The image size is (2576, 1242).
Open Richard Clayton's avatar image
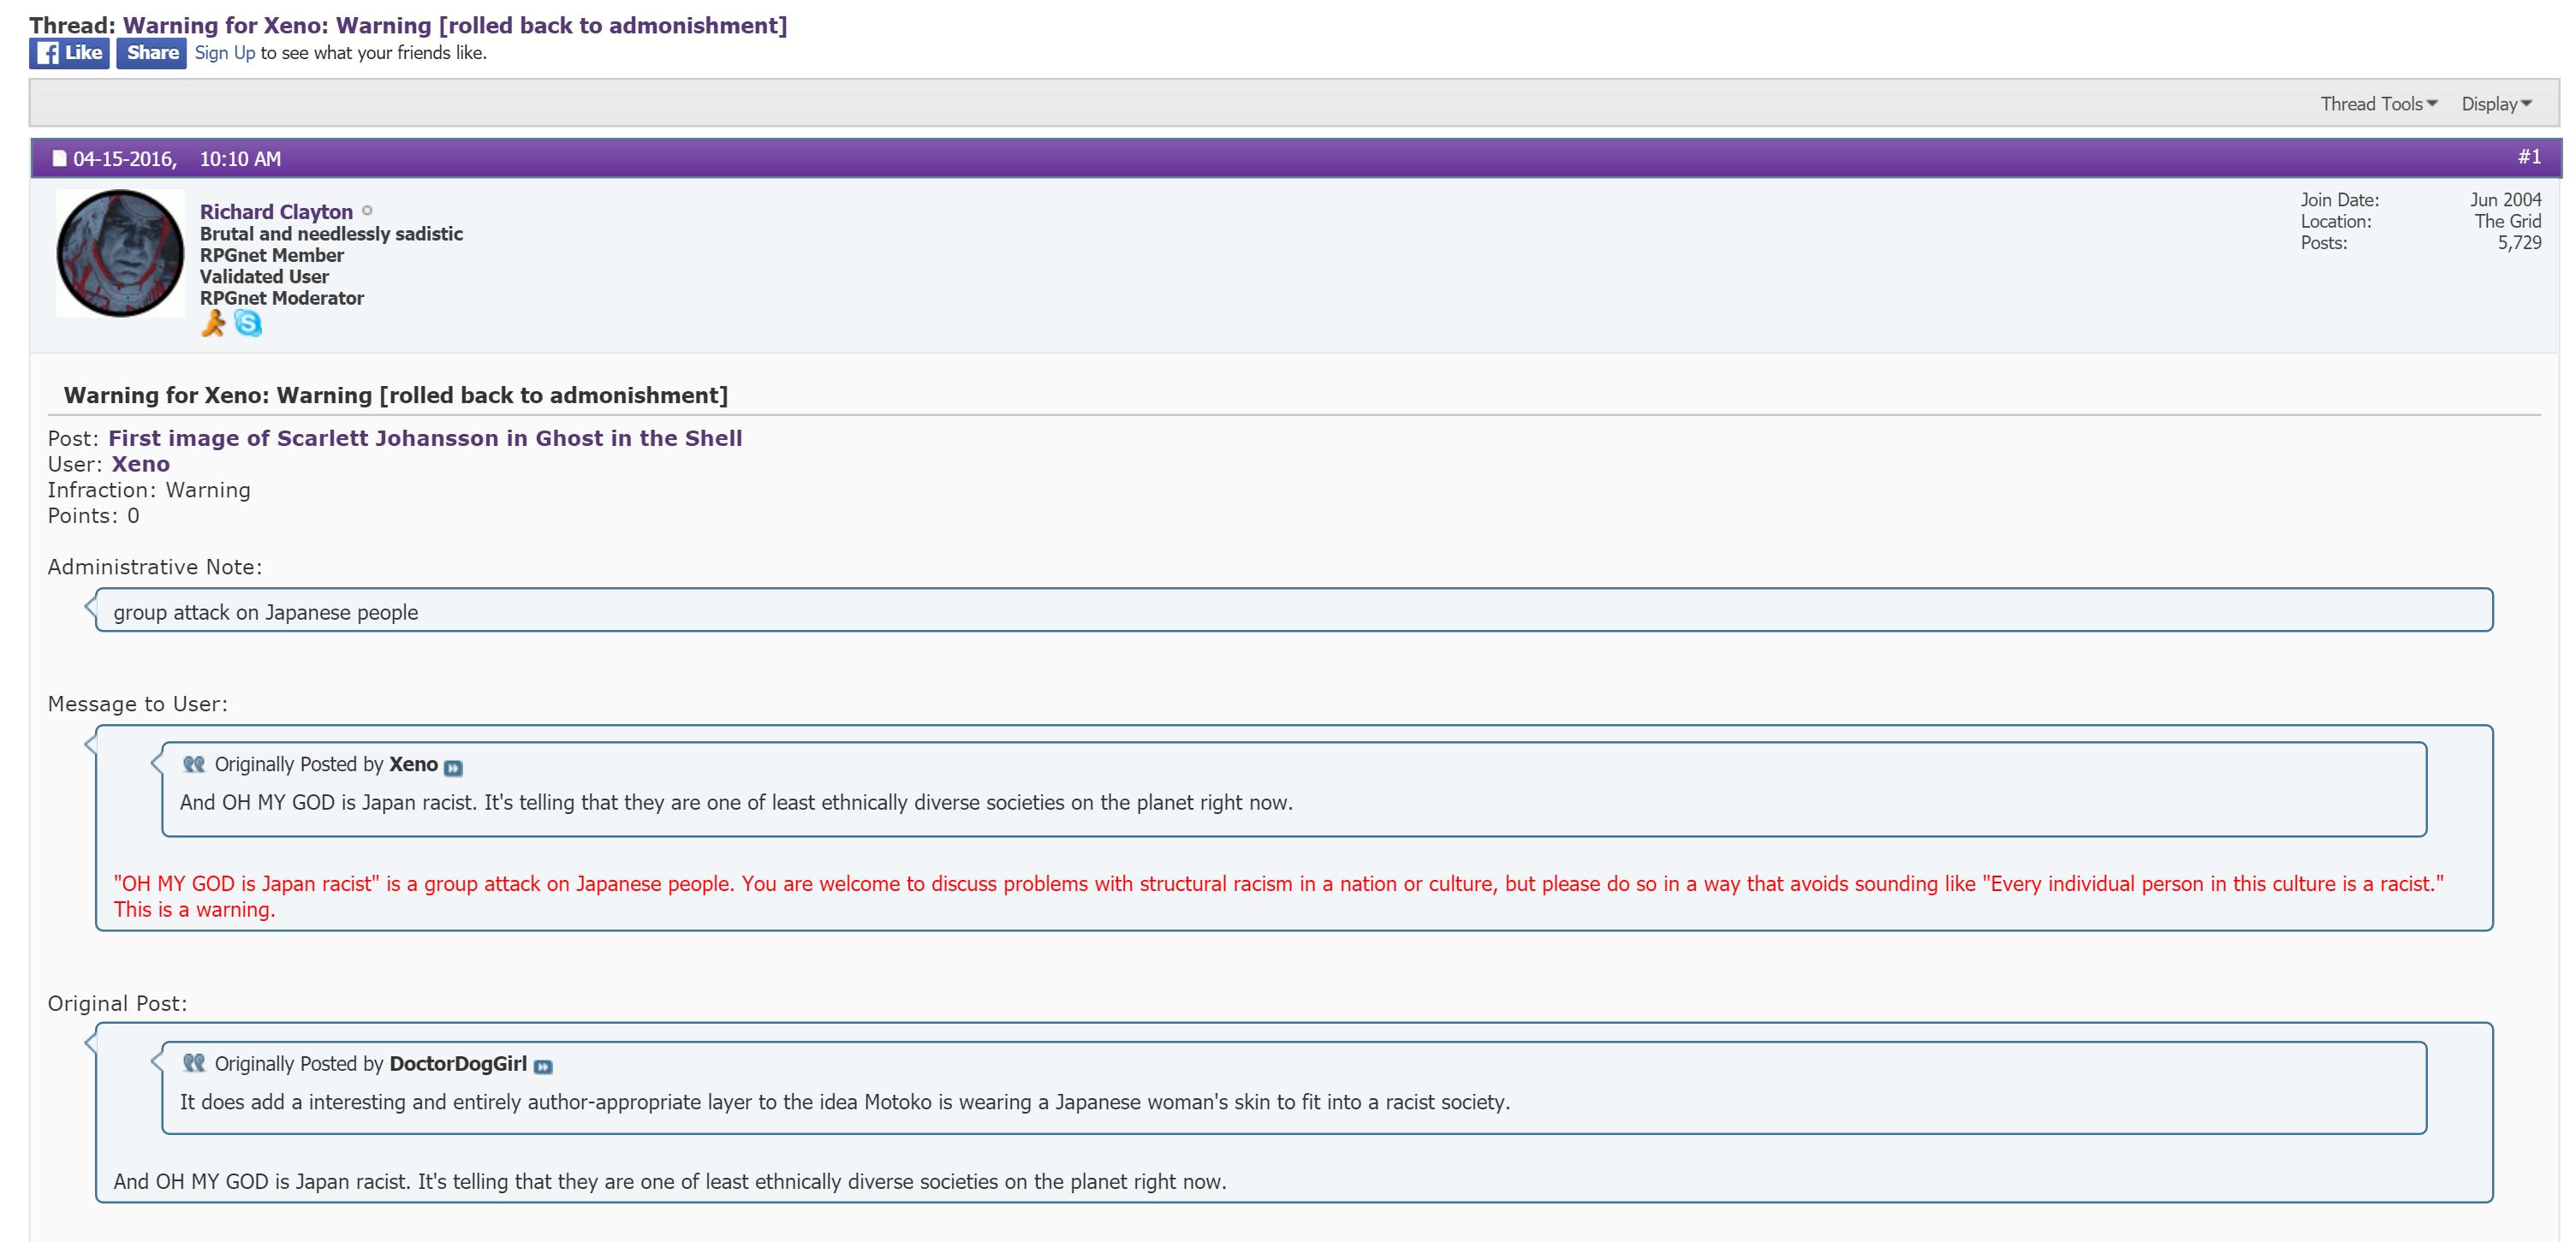click(x=120, y=253)
